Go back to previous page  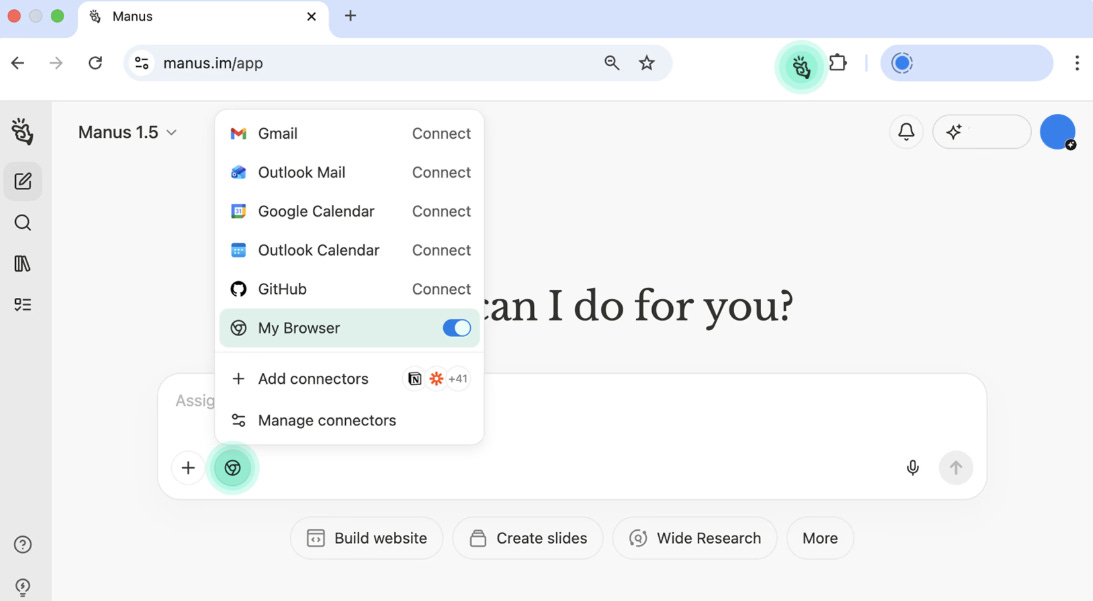18,63
